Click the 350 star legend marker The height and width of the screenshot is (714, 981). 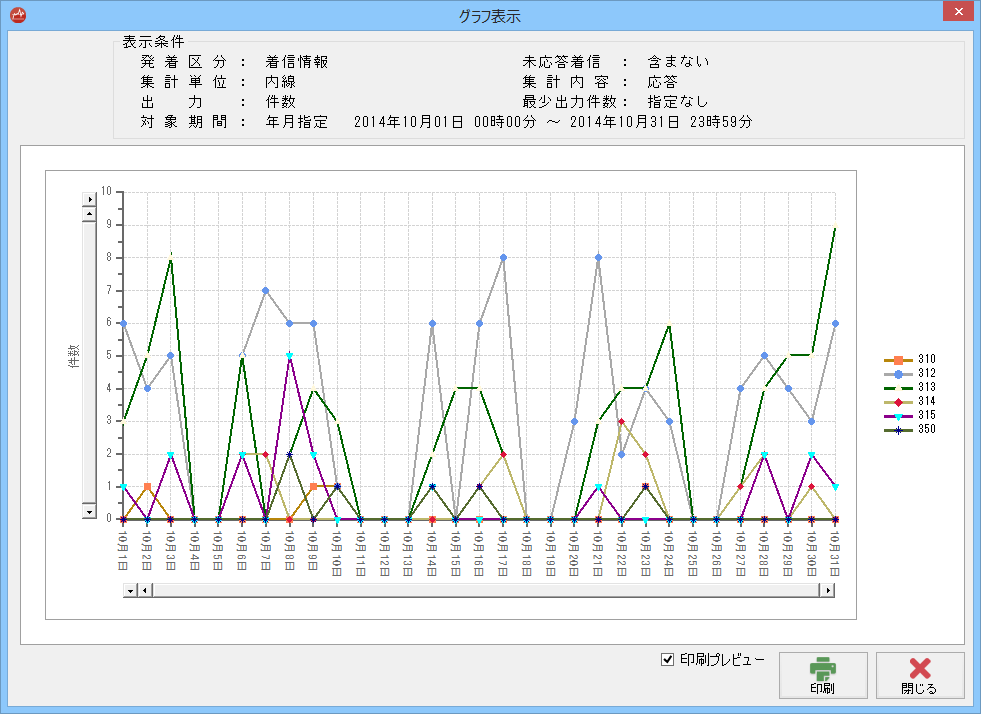(x=897, y=430)
